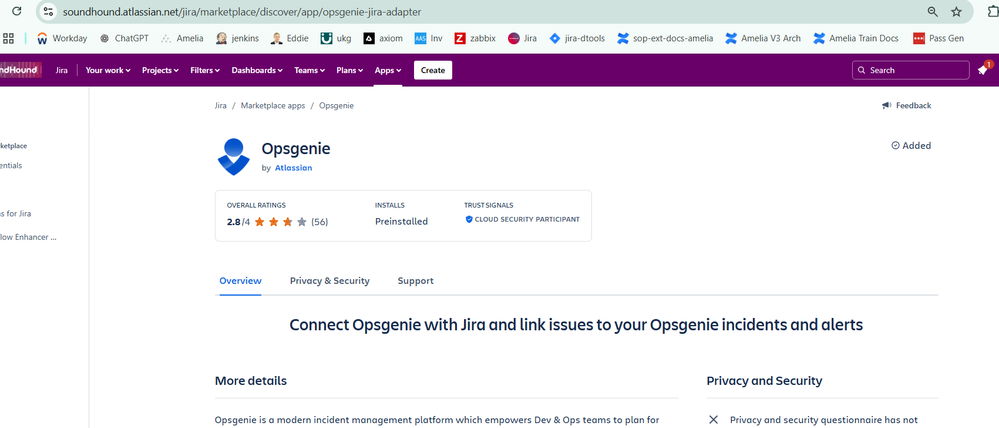Expand the Your work dropdown
The height and width of the screenshot is (428, 999).
click(x=108, y=70)
